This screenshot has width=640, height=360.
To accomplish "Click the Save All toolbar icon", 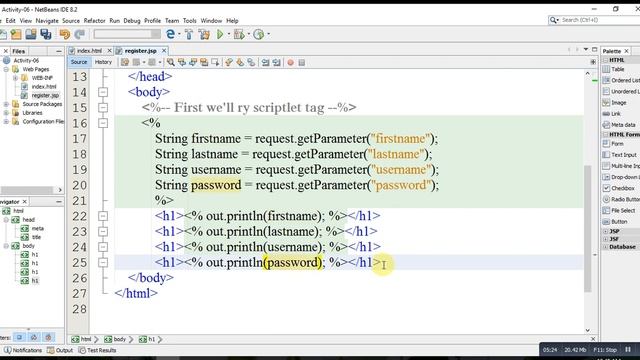I will (46, 35).
